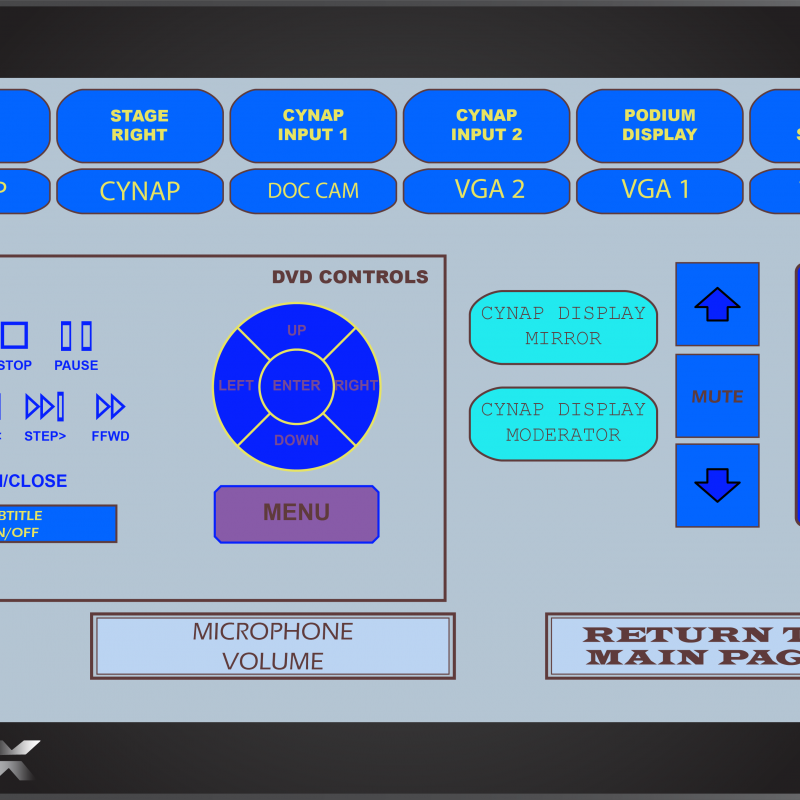Screen dimensions: 800x800
Task: Click the STEP> advance icon
Action: [44, 406]
